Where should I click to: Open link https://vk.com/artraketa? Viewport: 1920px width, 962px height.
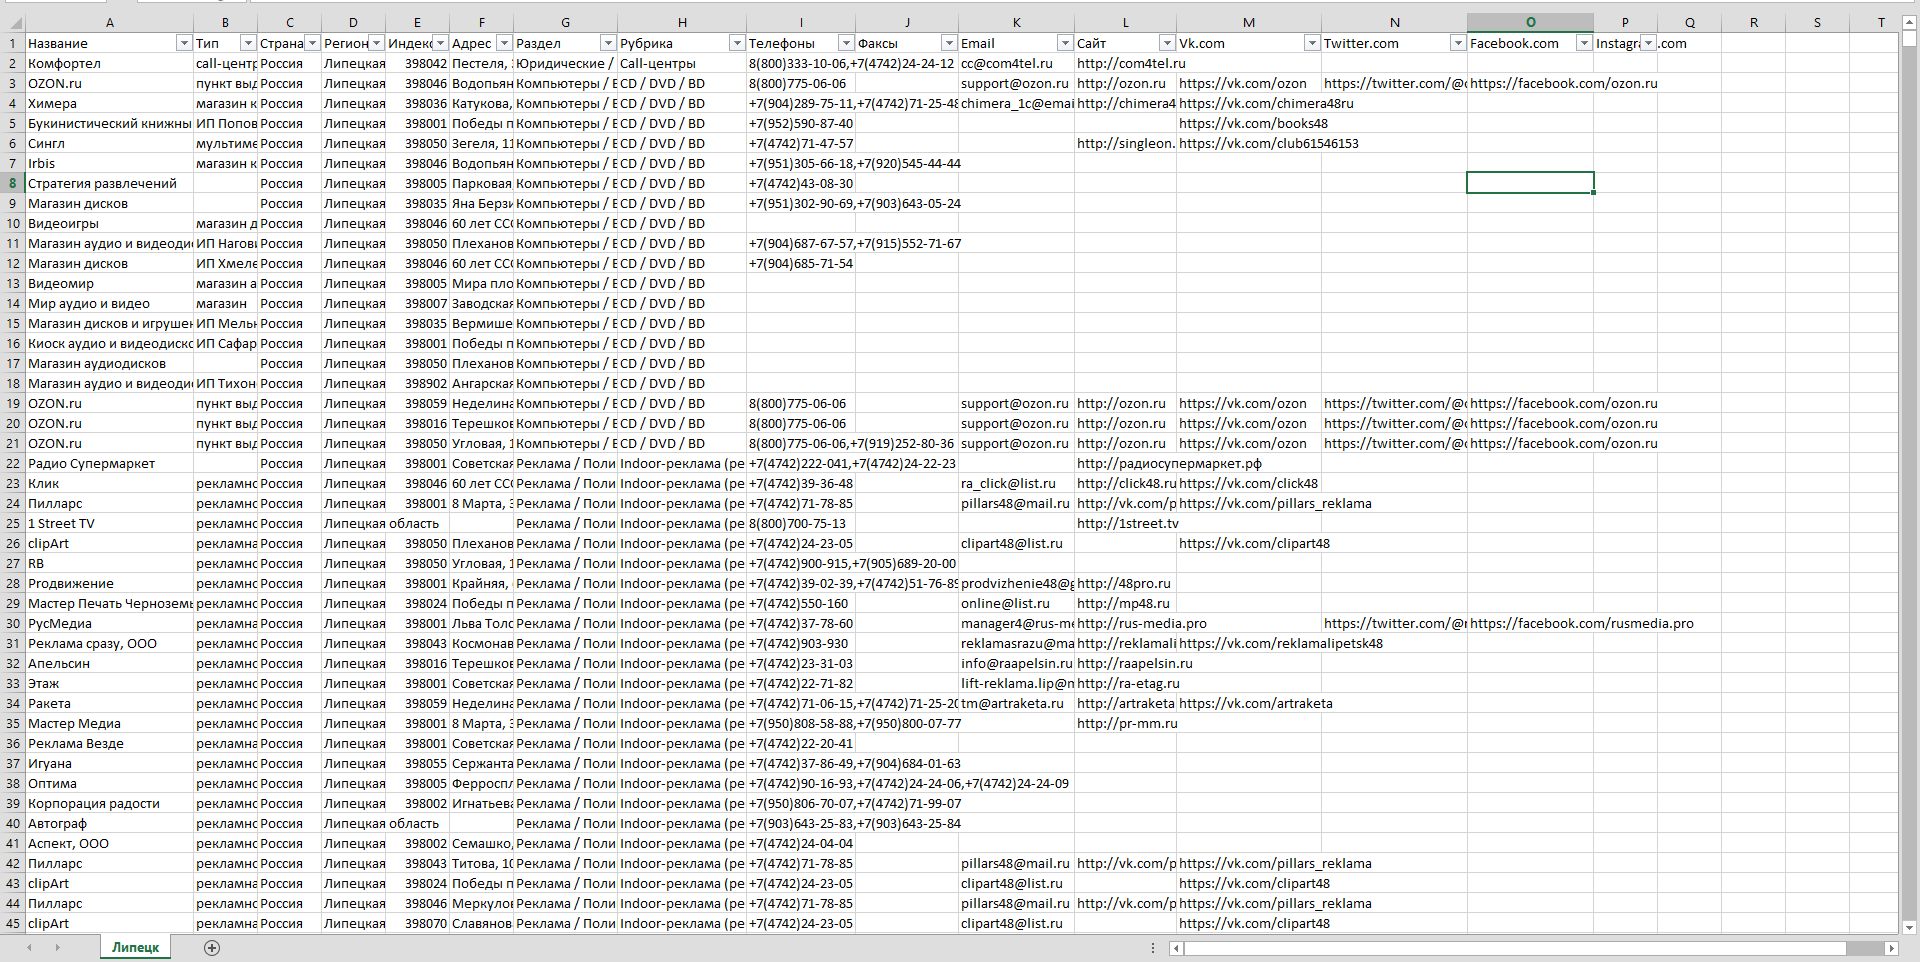1255,703
